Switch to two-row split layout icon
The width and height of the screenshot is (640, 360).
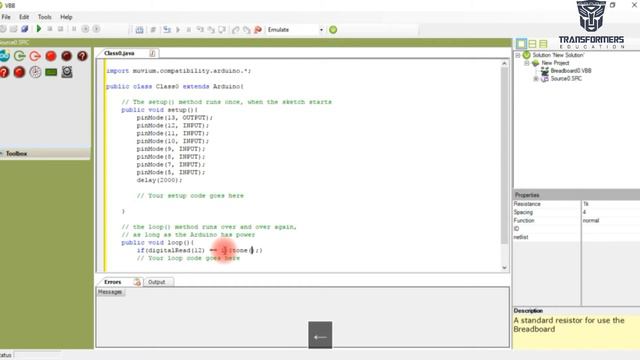(x=532, y=43)
